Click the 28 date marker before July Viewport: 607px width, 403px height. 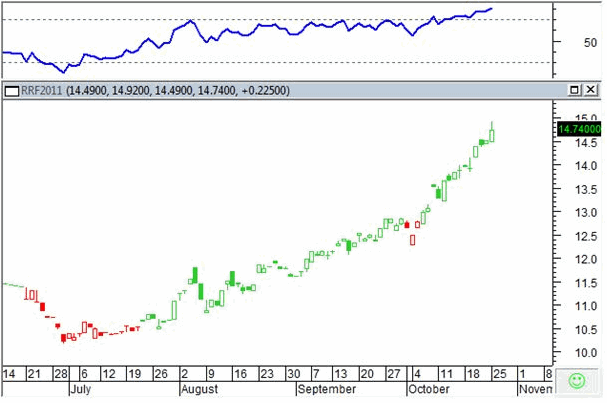tap(61, 374)
